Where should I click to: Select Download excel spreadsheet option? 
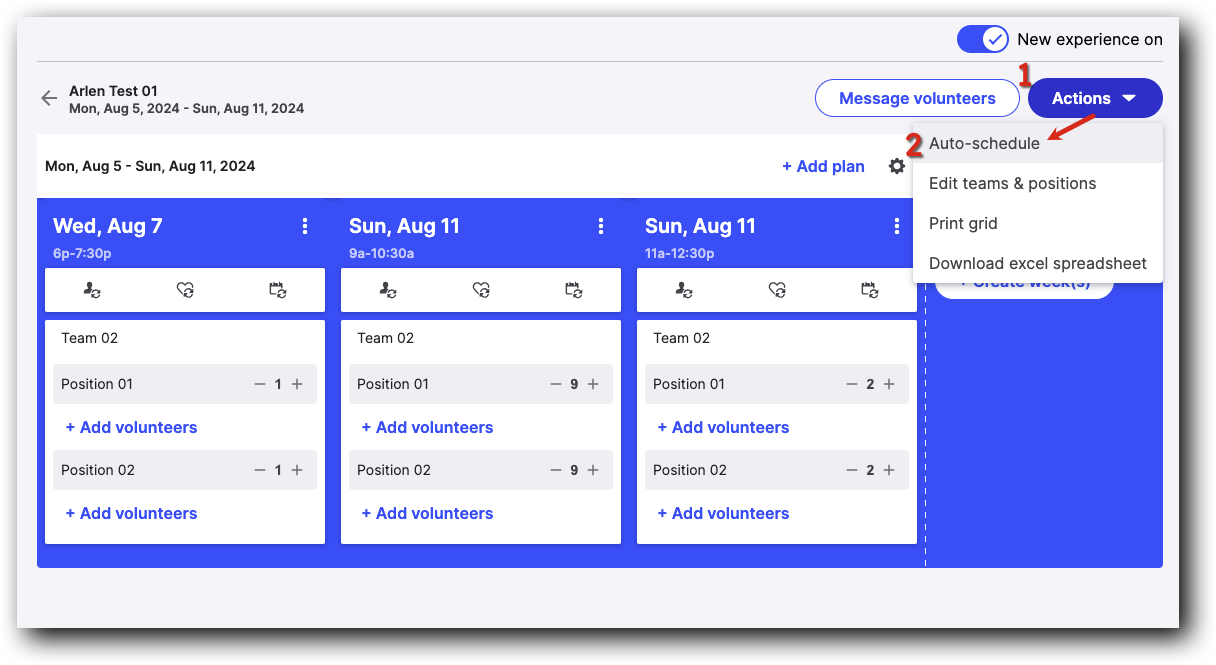[1037, 264]
